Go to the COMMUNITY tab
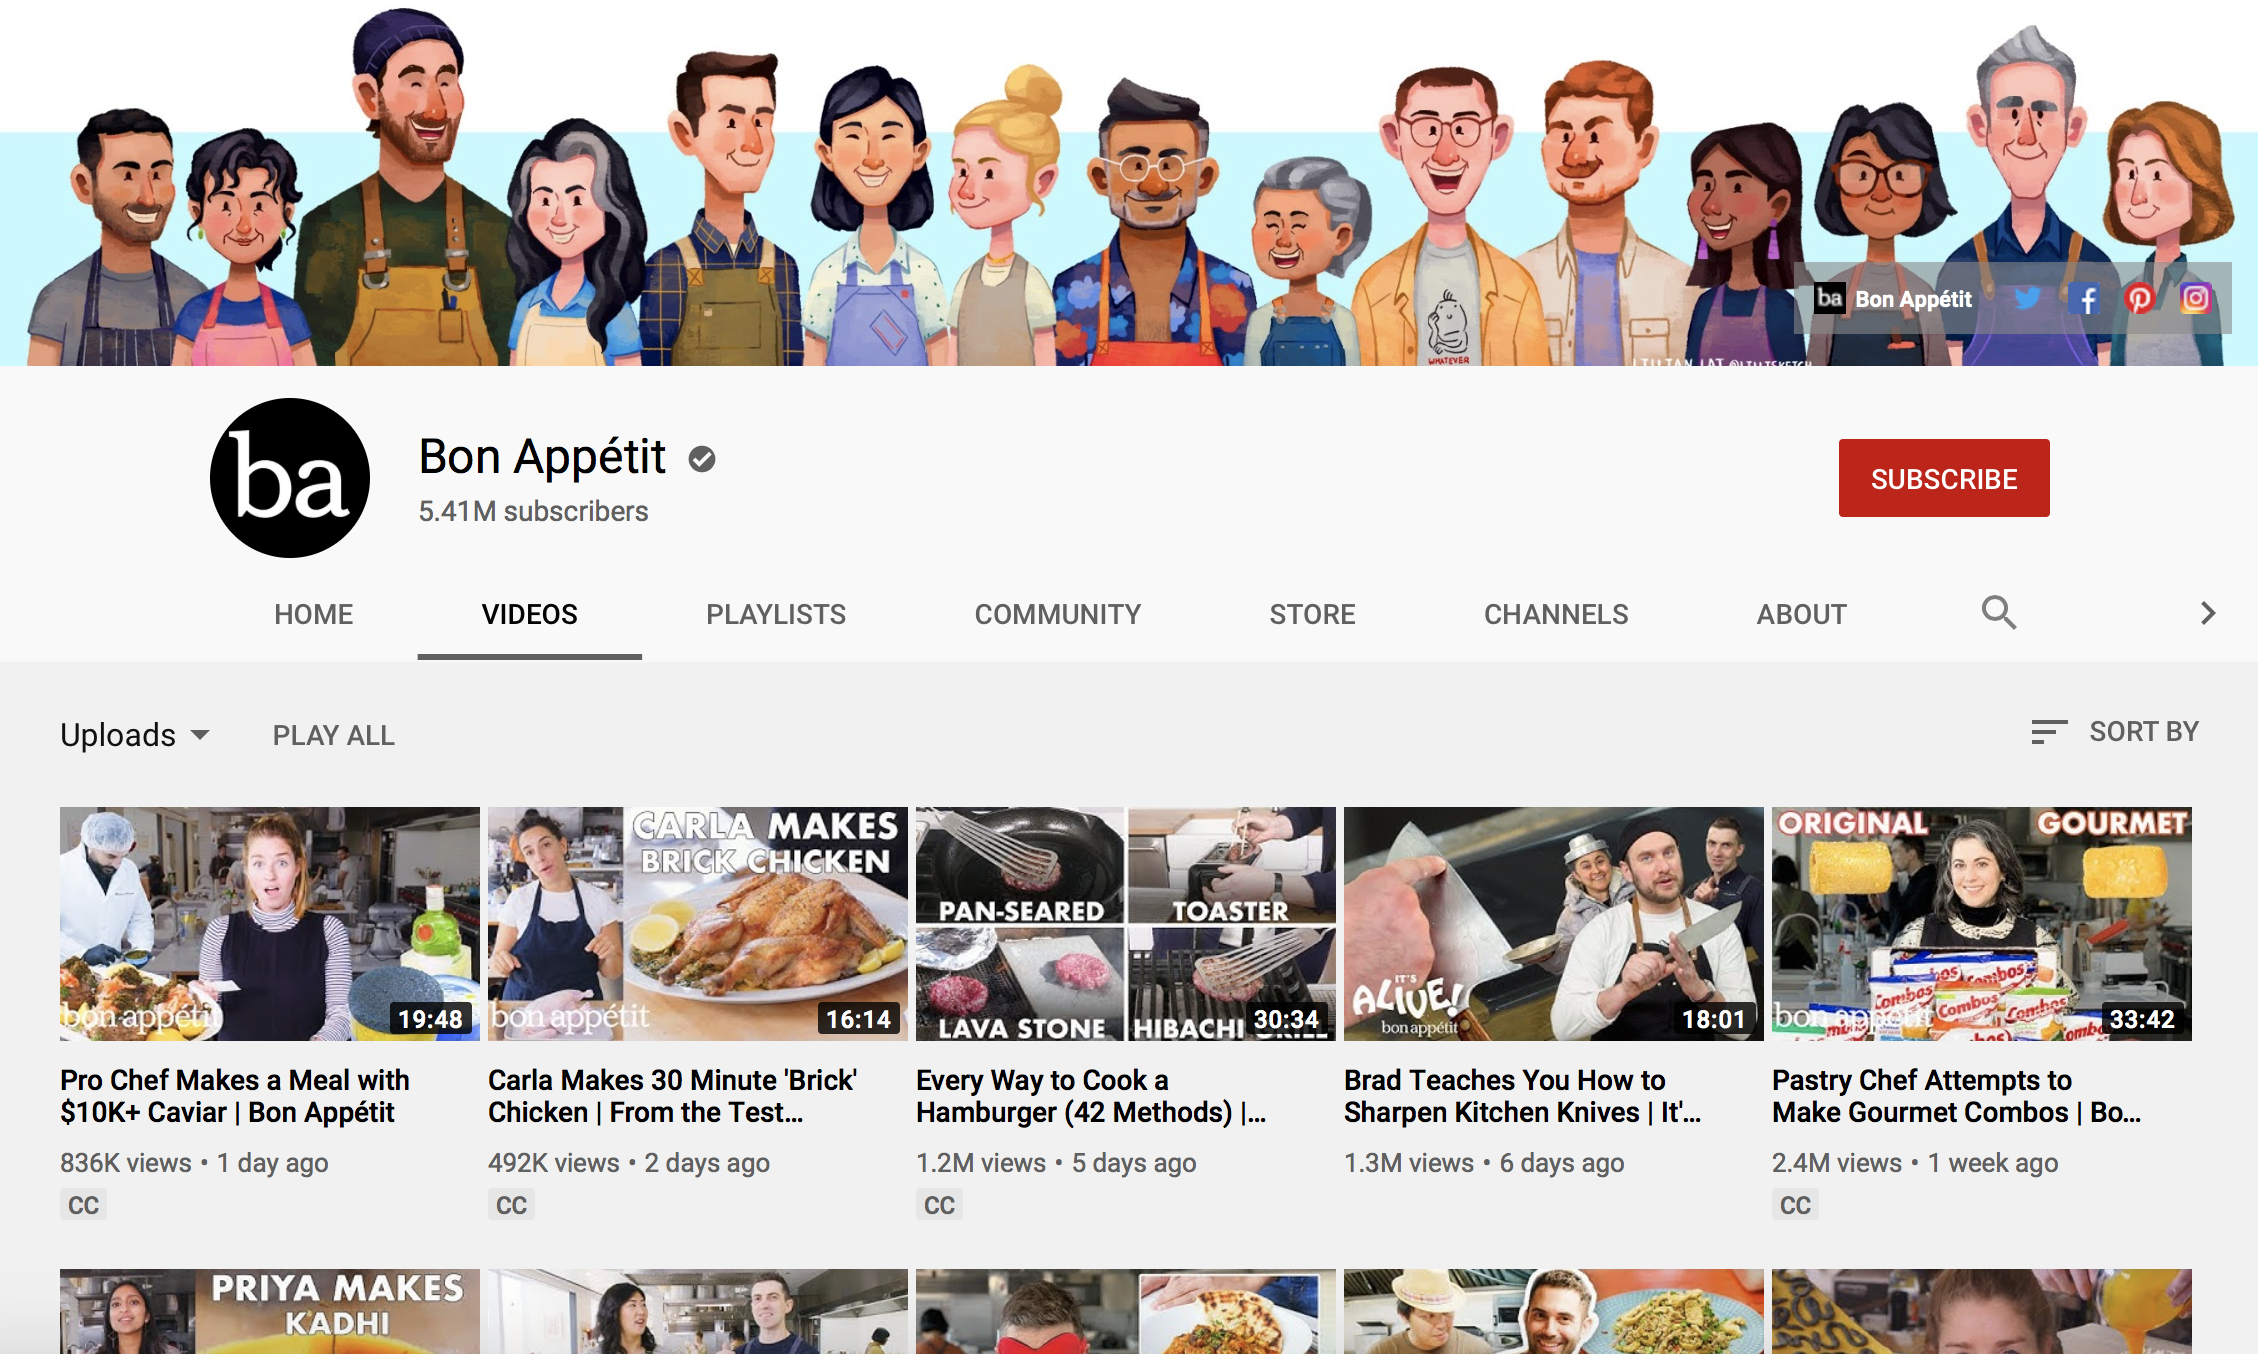This screenshot has height=1354, width=2258. pyautogui.click(x=1058, y=614)
